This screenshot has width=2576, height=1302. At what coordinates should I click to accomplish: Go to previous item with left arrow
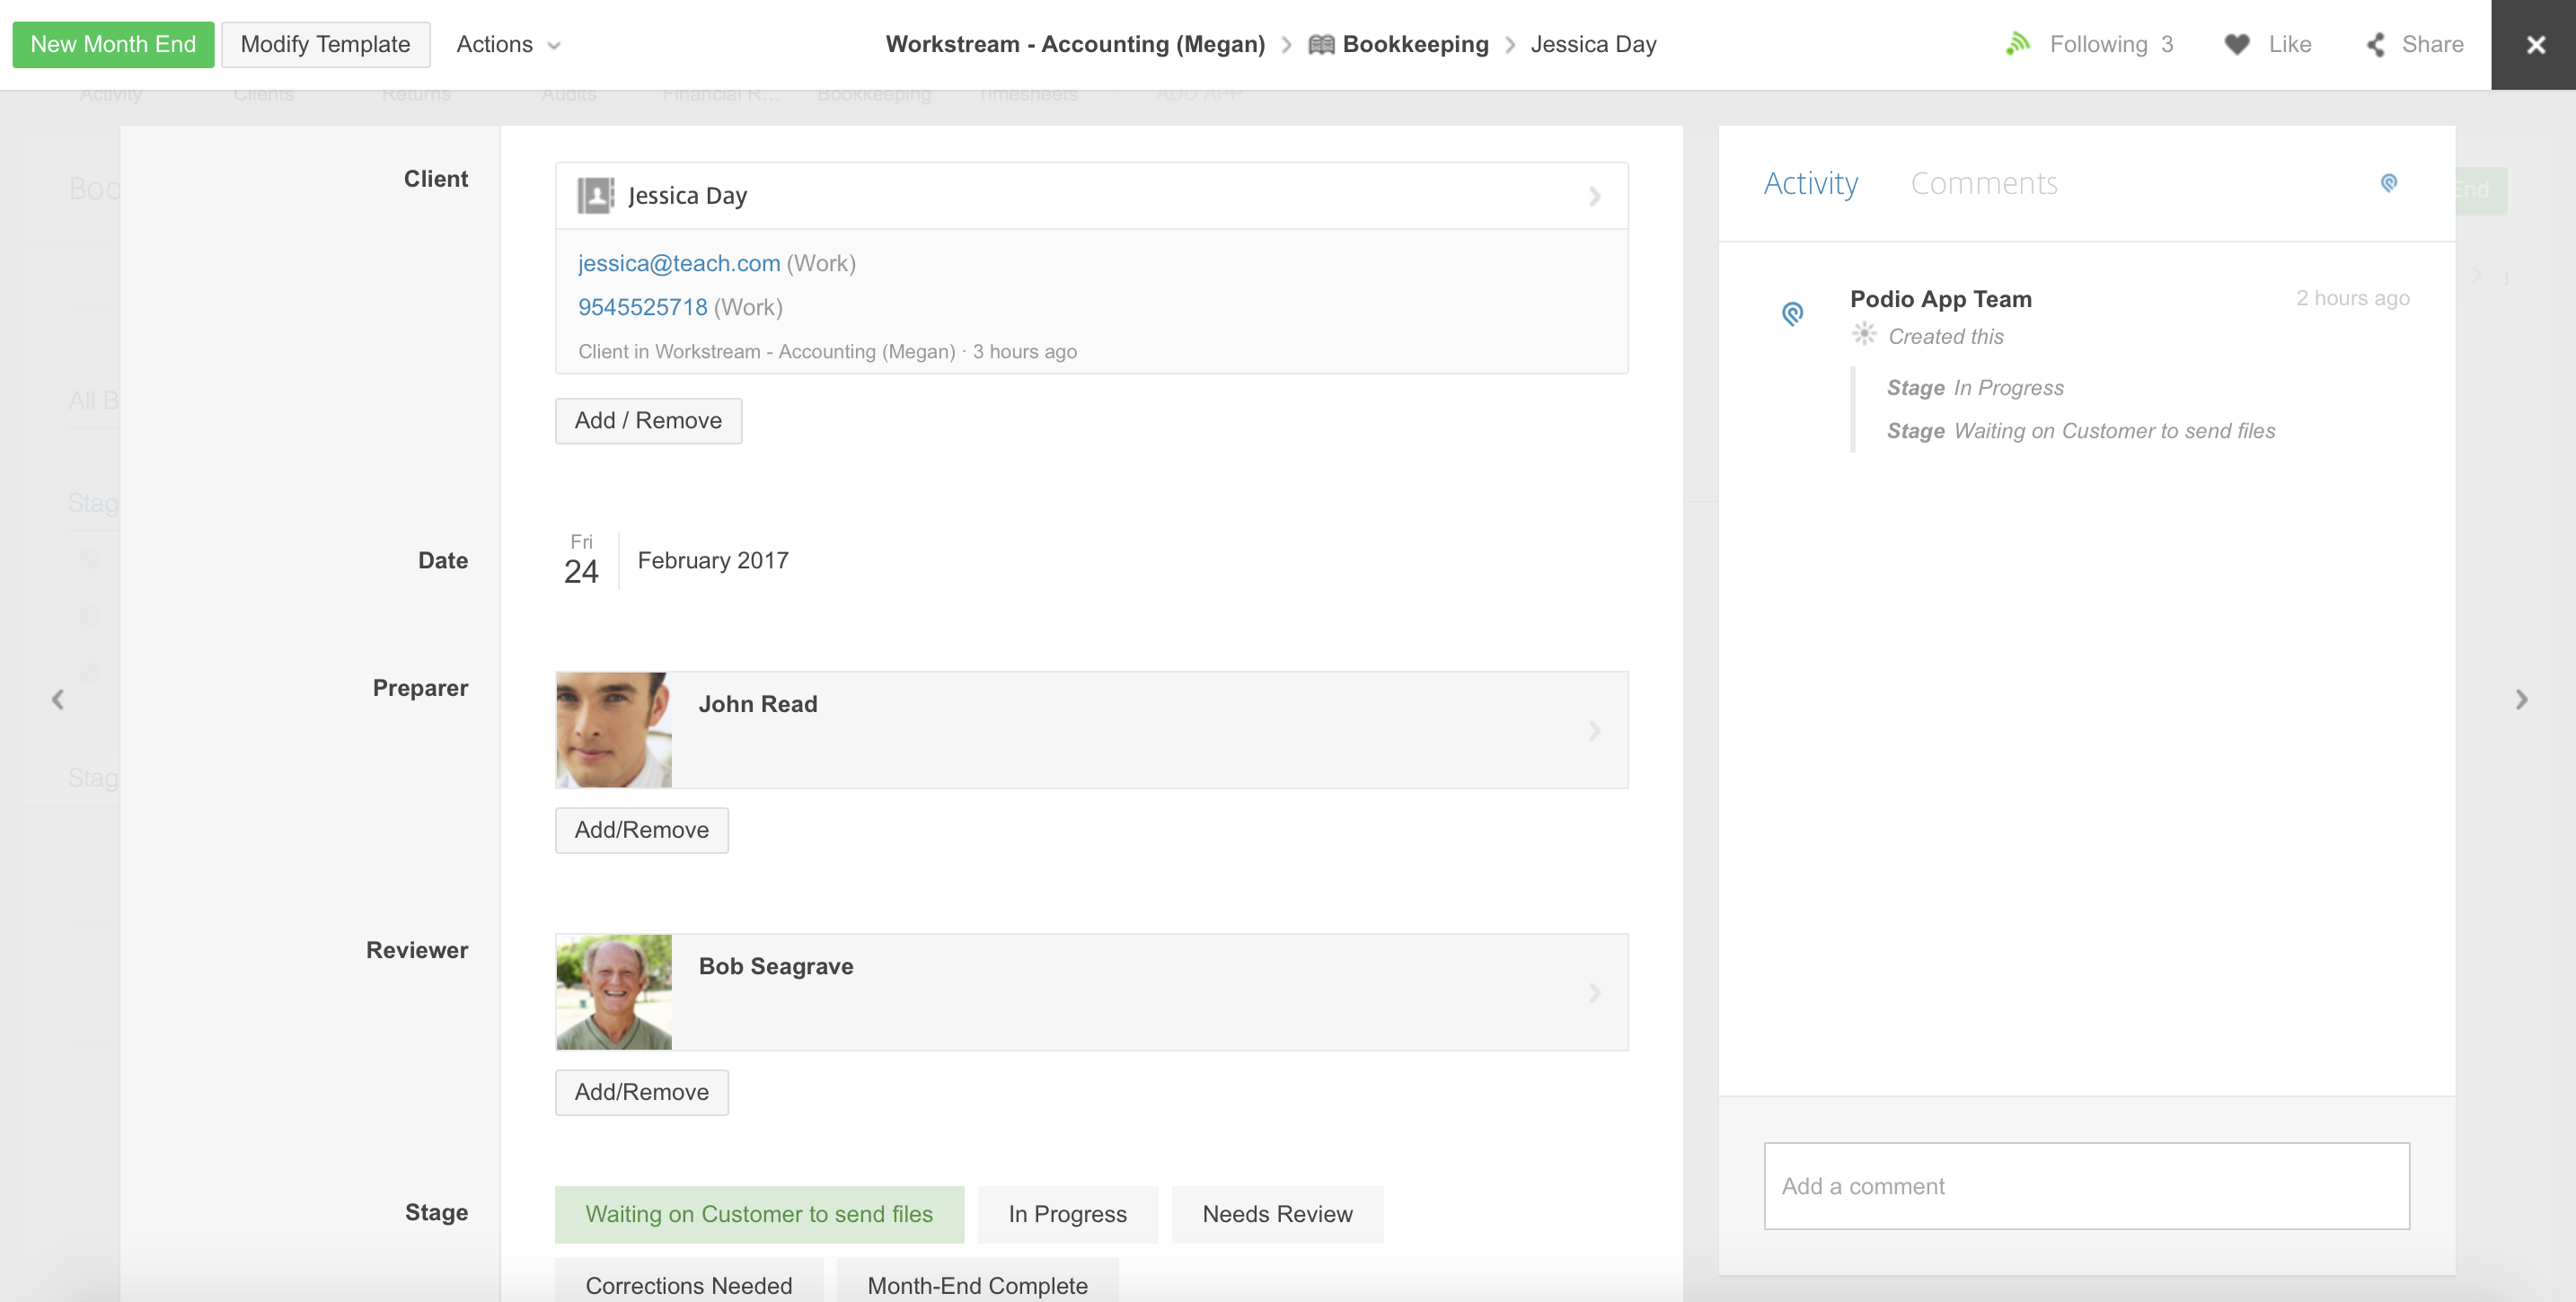[x=58, y=699]
